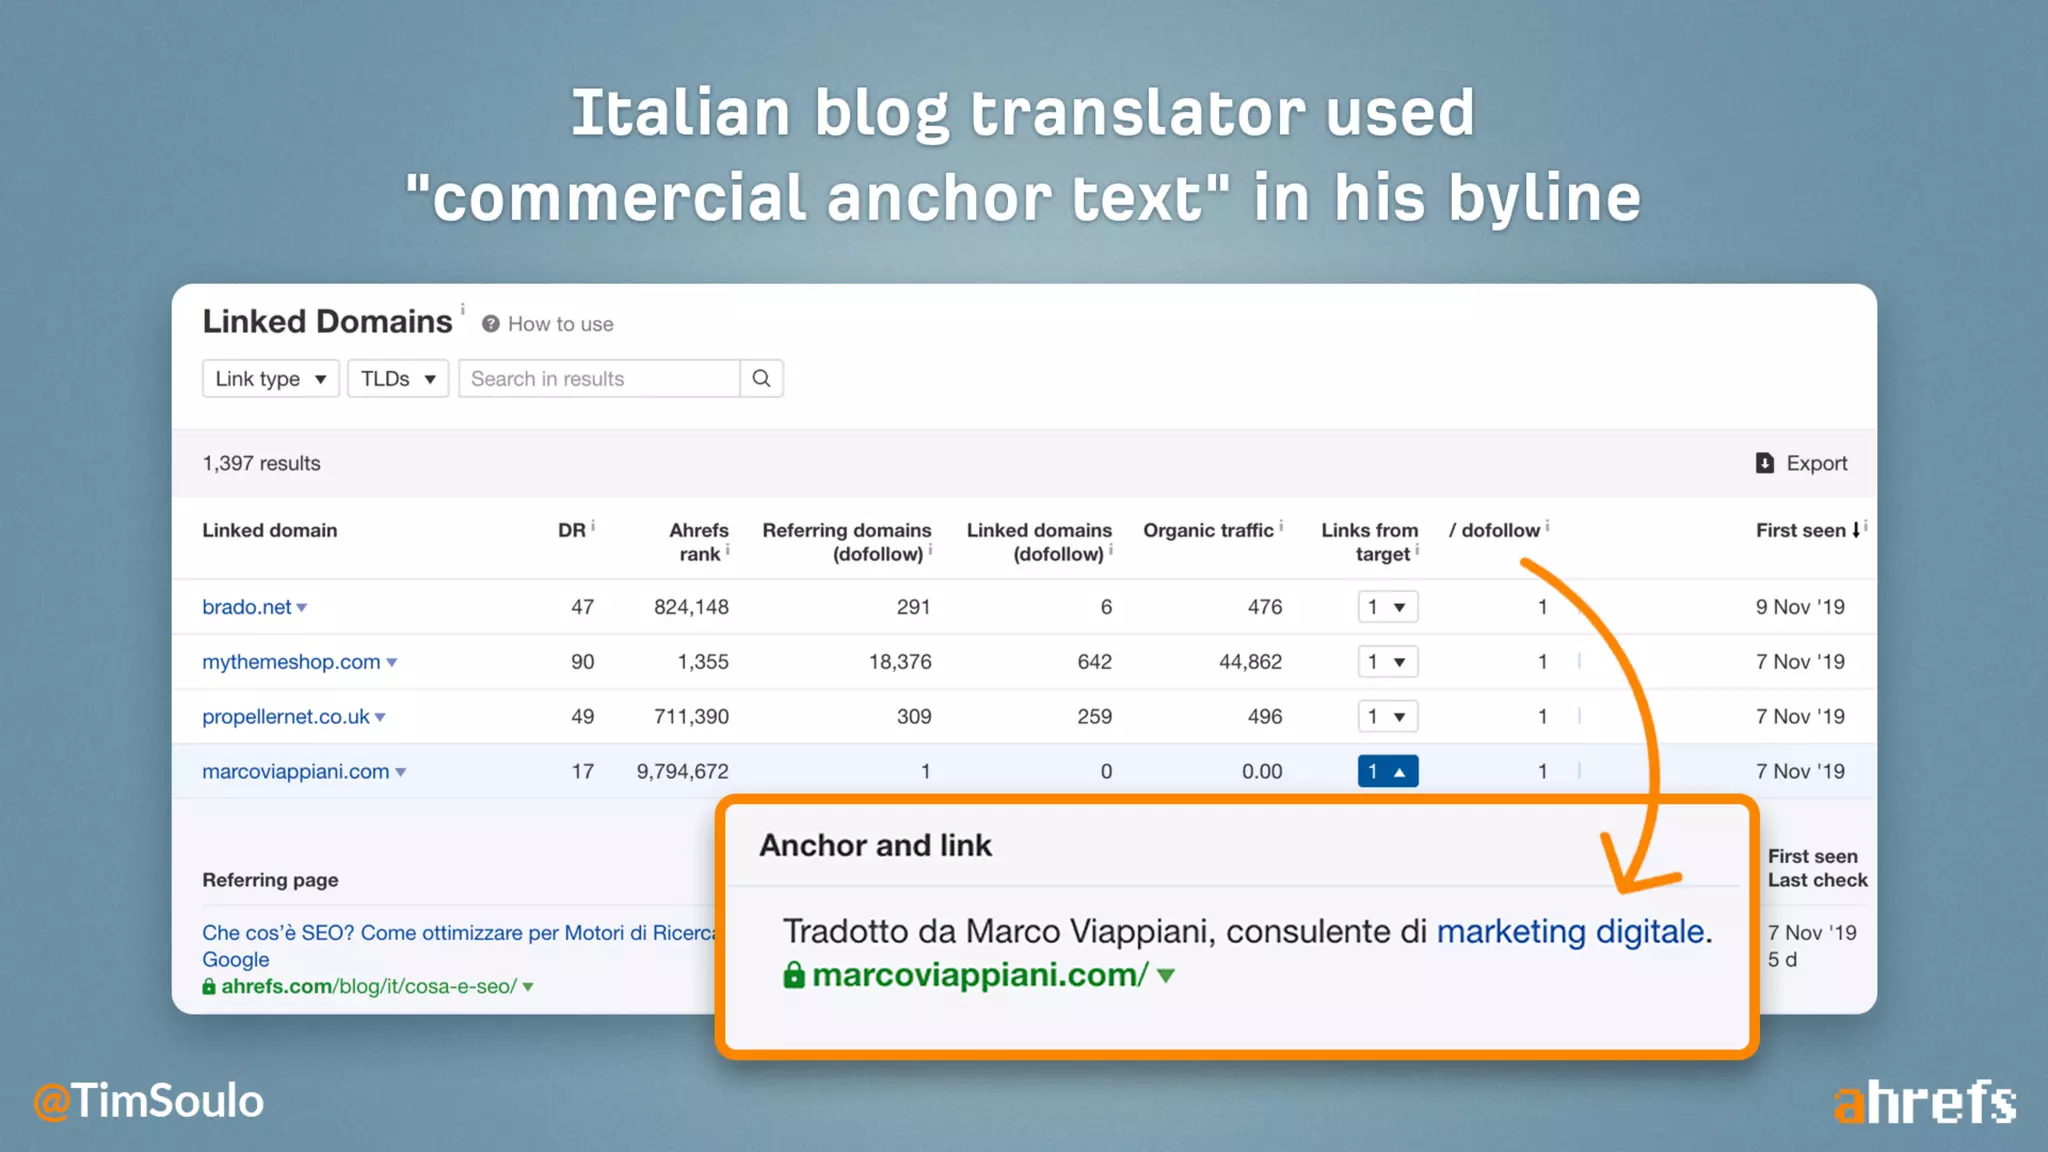Expand the mythemeshop.com domain arrow menu
Viewport: 2048px width, 1152px height.
(x=392, y=663)
